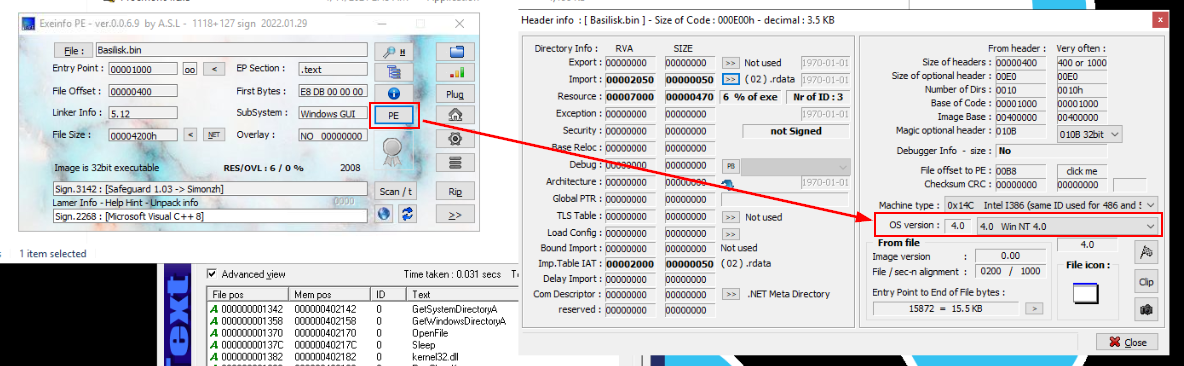Click the '>' button under Entry Point bytes
Image resolution: width=1184 pixels, height=366 pixels.
coord(1034,308)
